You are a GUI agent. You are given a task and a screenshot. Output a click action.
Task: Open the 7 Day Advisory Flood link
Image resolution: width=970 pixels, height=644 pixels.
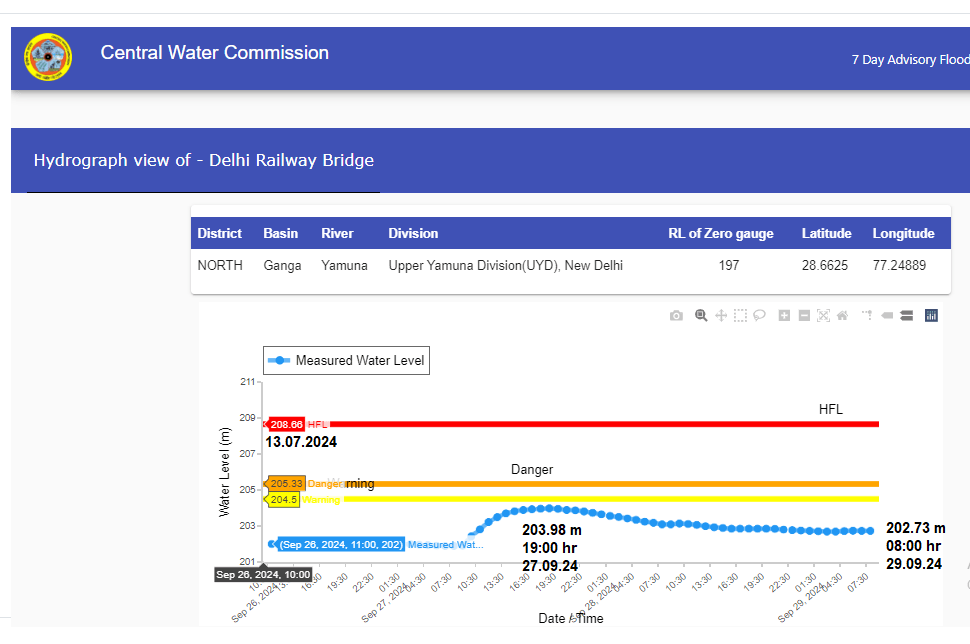click(910, 60)
